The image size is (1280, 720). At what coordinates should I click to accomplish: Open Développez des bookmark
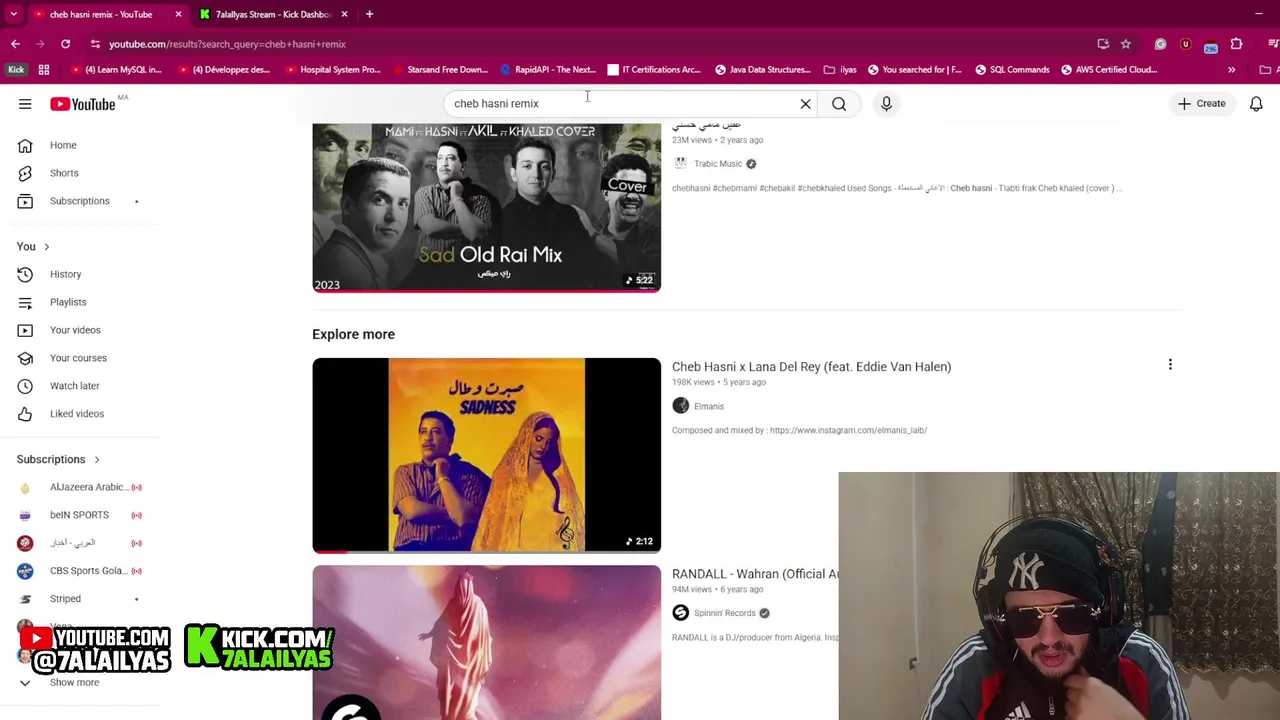223,70
